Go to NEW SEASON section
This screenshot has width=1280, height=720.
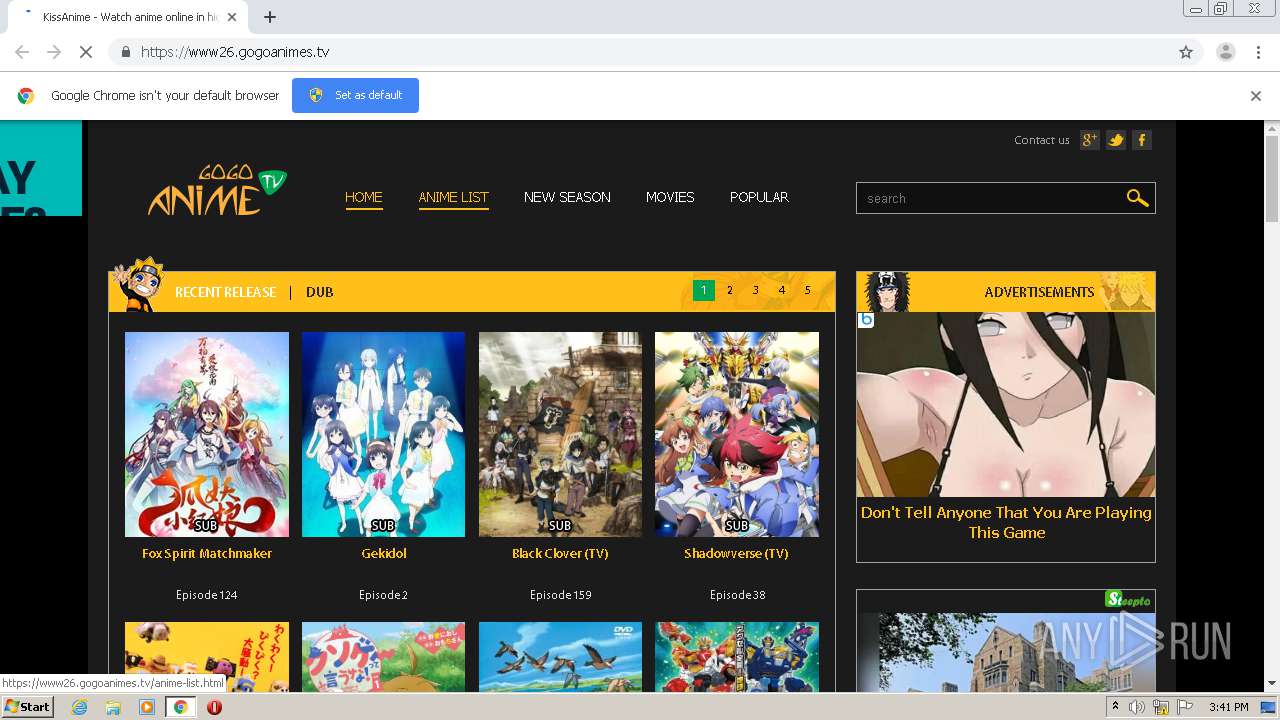click(567, 197)
